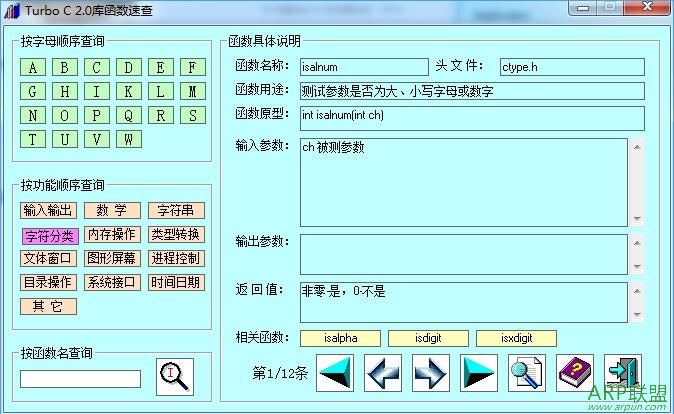This screenshot has width=674, height=414.
Task: Click the 头文件 field showing ctype.h
Action: point(572,67)
